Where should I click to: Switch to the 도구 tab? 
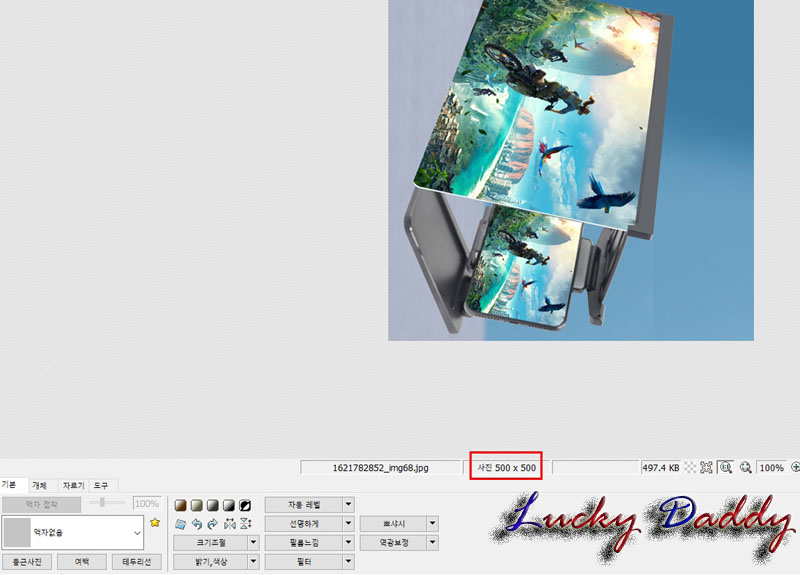(102, 485)
